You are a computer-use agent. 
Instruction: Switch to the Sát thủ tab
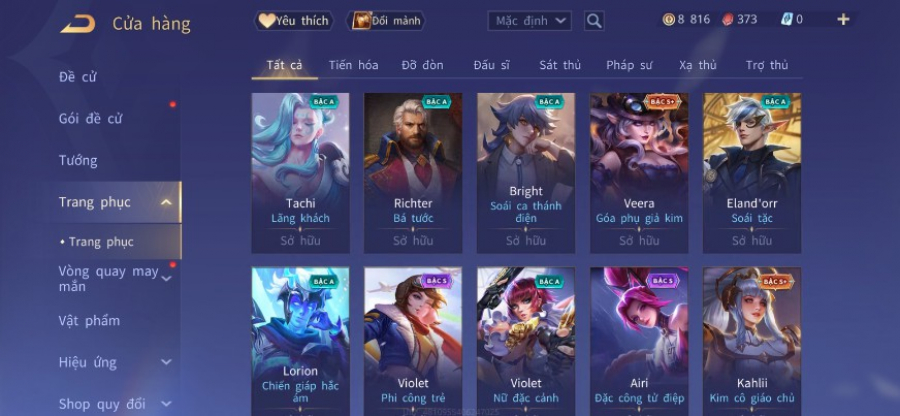pos(560,65)
